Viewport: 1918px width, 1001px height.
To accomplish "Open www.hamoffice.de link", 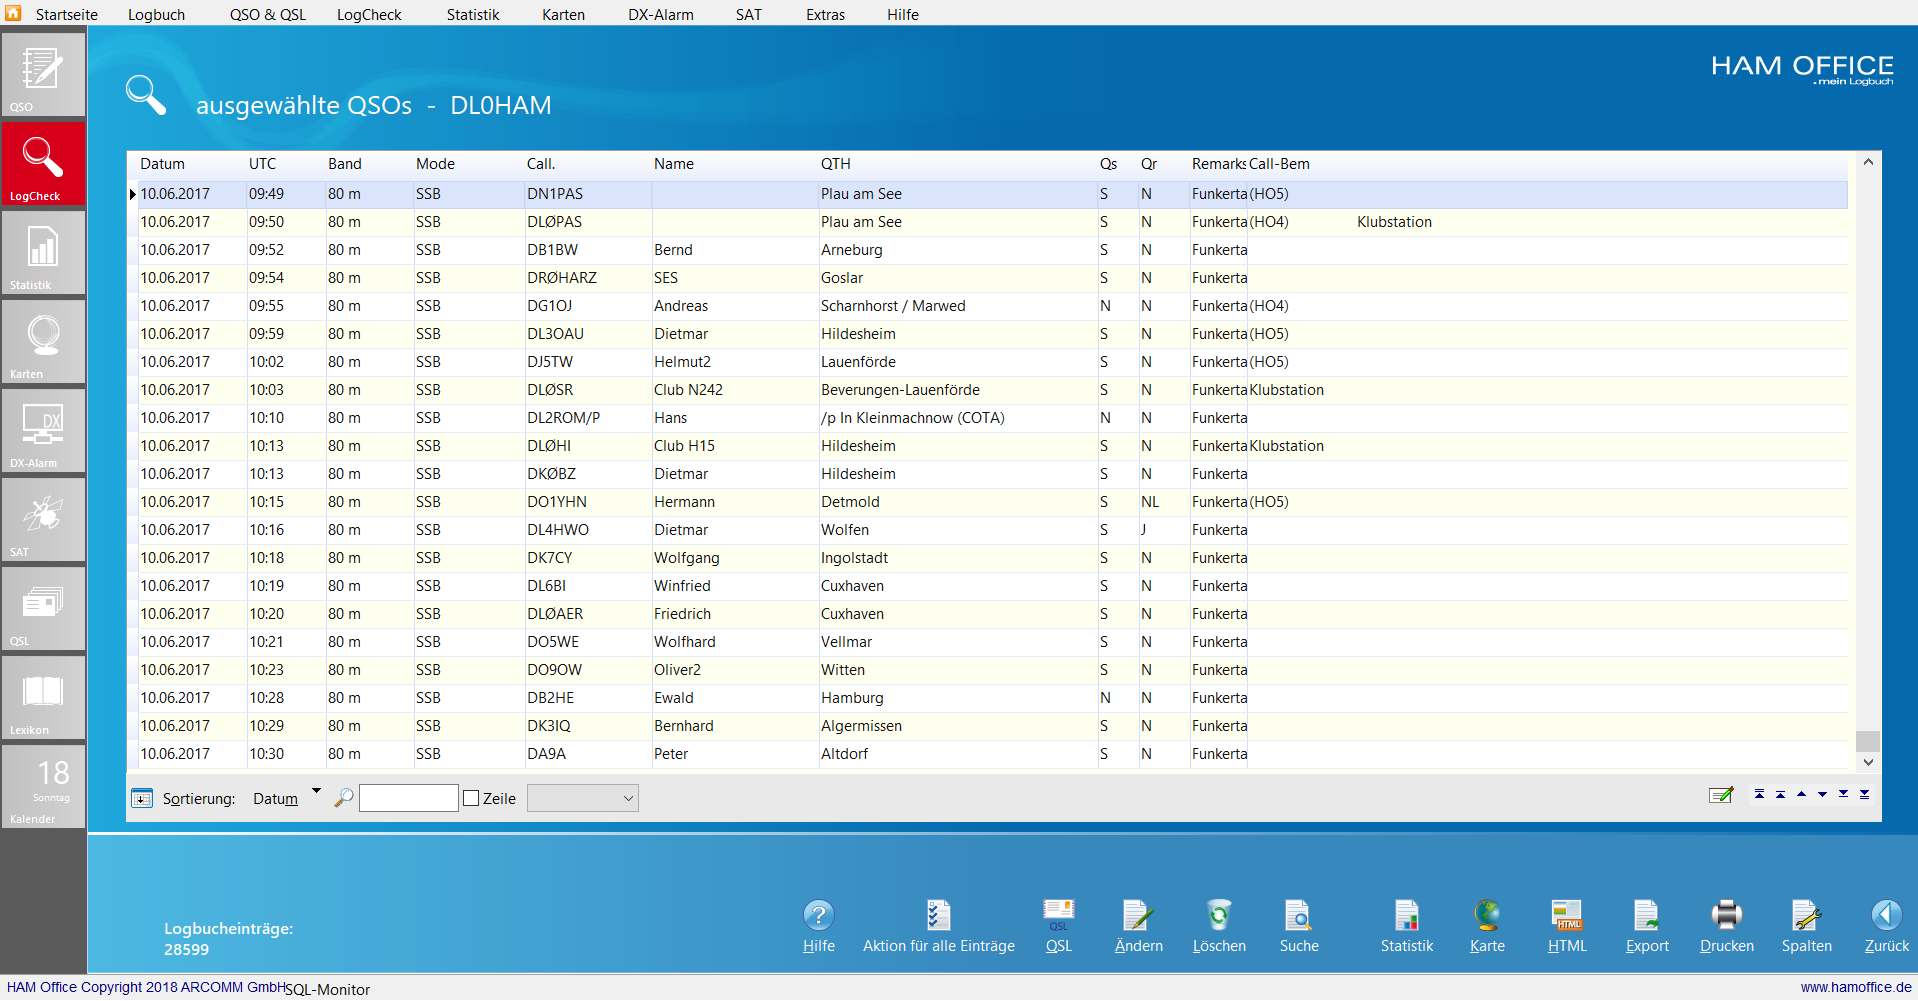I will click(x=1856, y=987).
